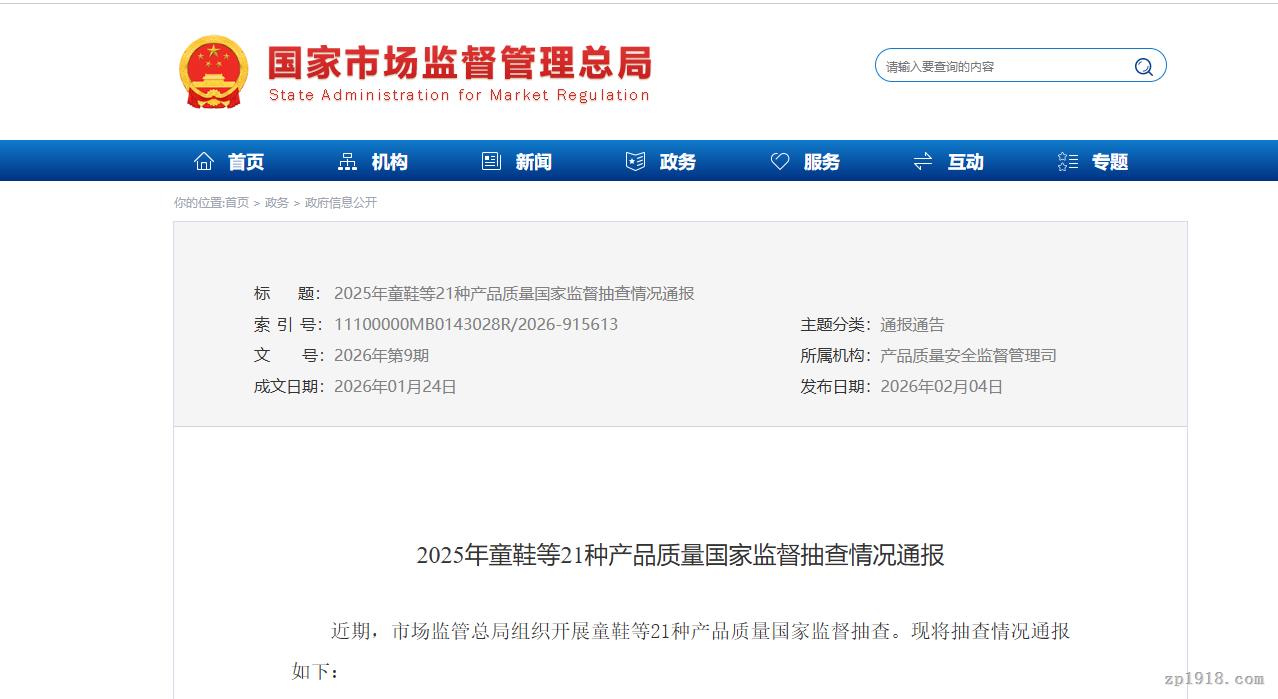Click the 互动 interaction arrows icon
Screen dimensions: 1278x699
coord(922,160)
